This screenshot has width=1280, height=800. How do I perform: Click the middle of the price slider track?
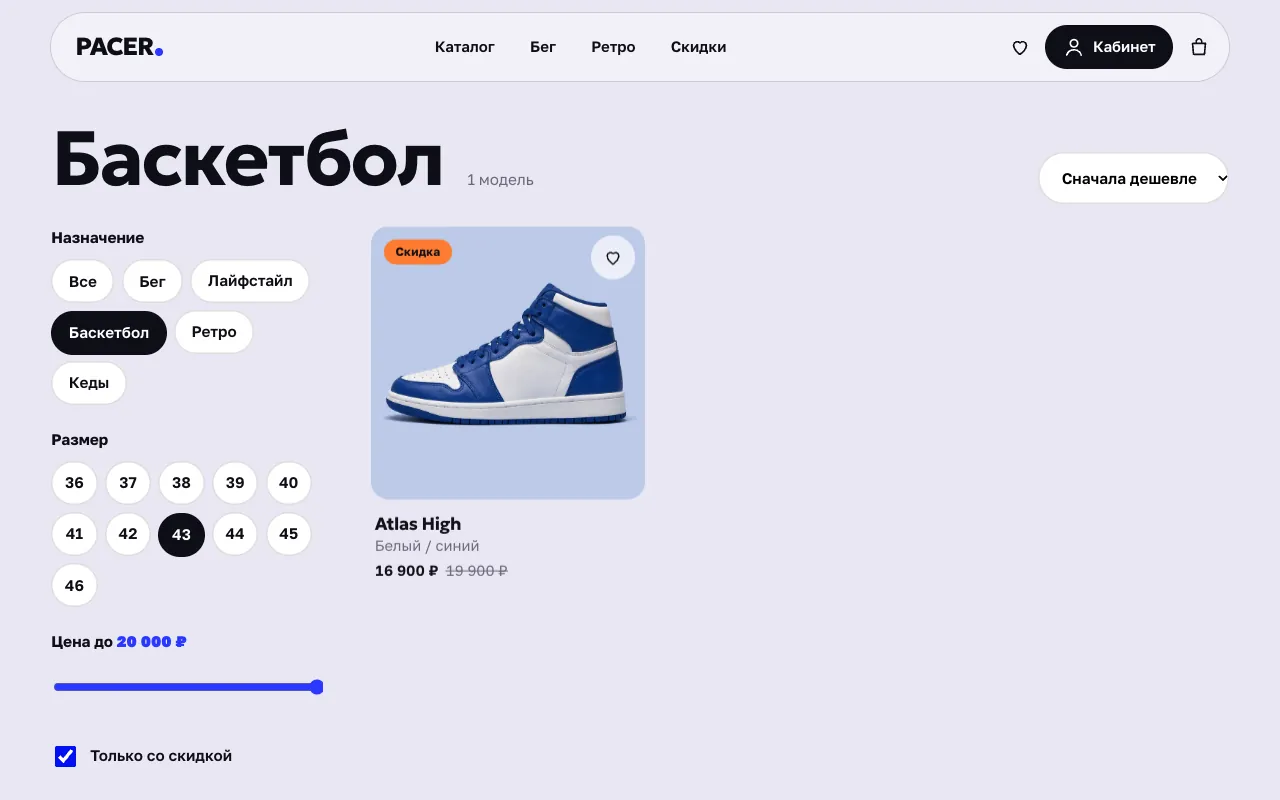coord(188,687)
